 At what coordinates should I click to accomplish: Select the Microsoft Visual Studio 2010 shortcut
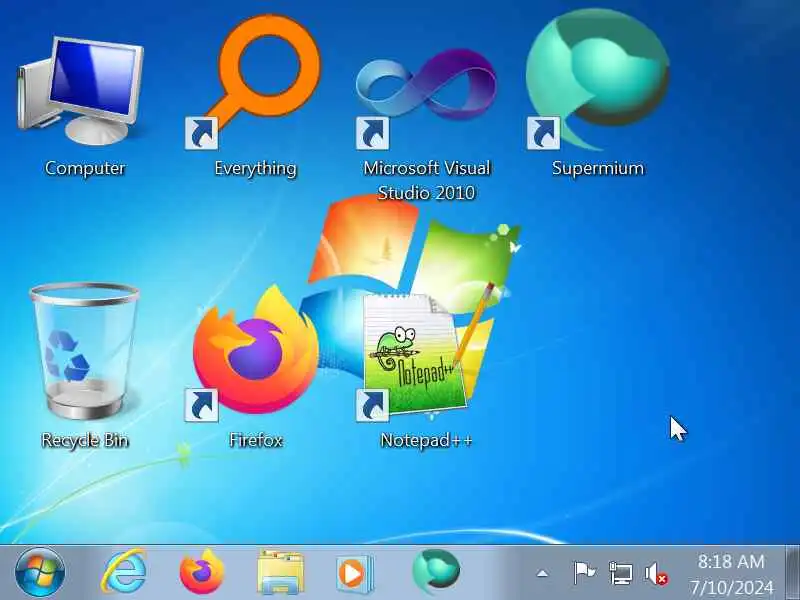pos(426,97)
